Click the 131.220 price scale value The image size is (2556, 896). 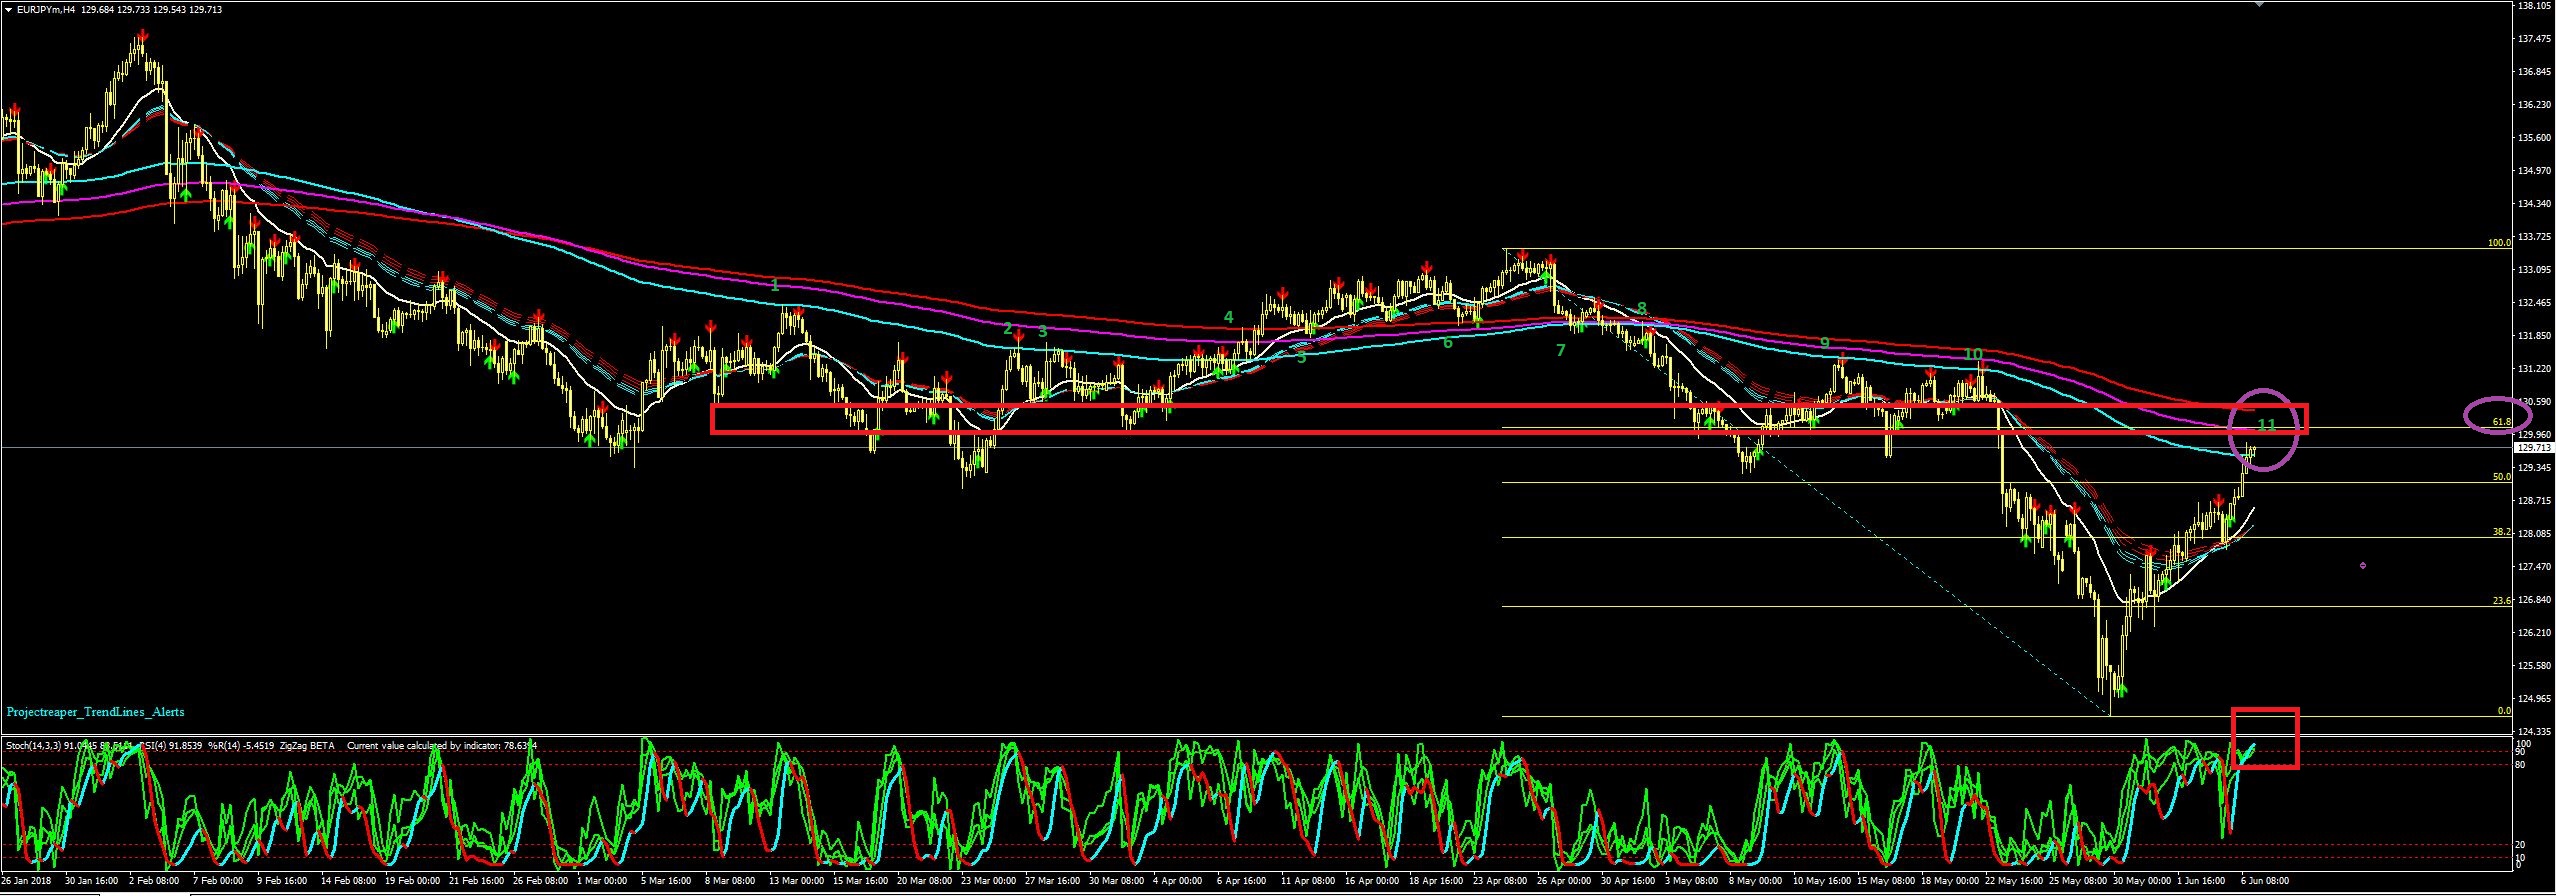(2535, 368)
